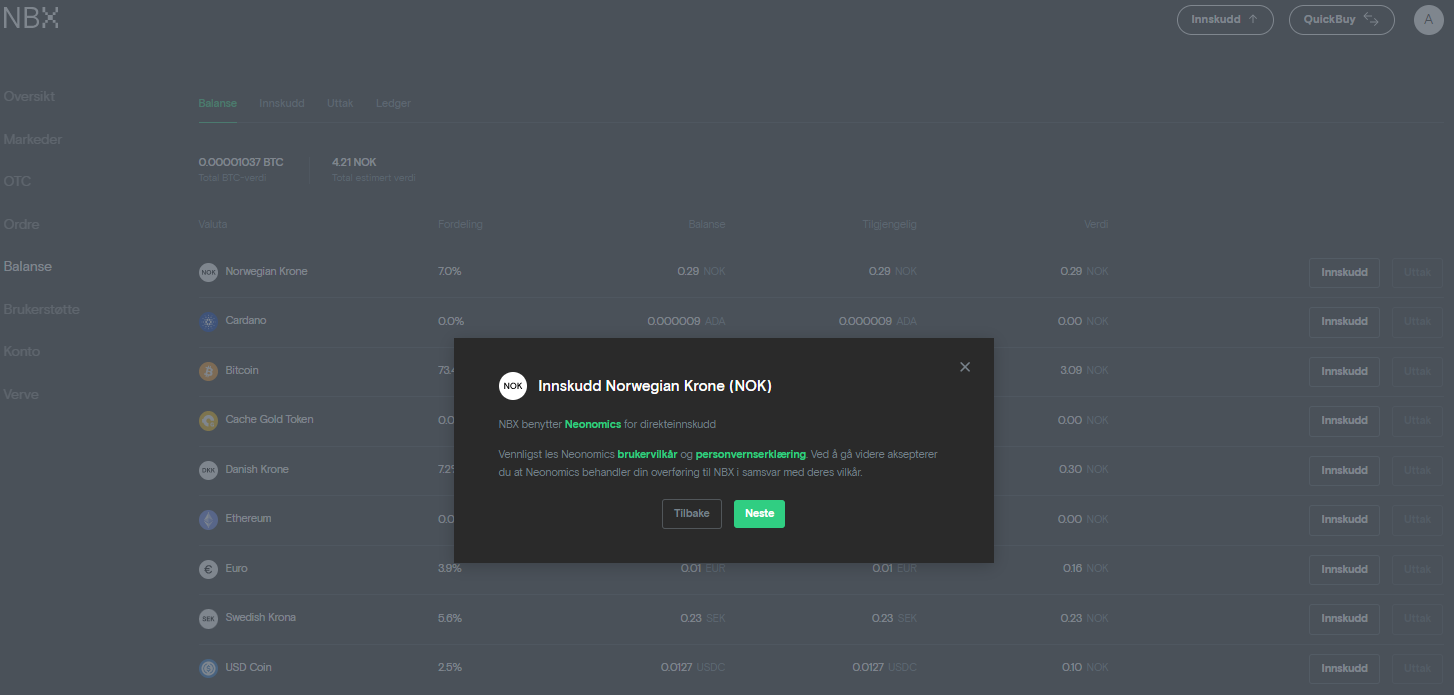Screen dimensions: 1454x695
Task: Click the NBX logo
Action: click(x=31, y=18)
